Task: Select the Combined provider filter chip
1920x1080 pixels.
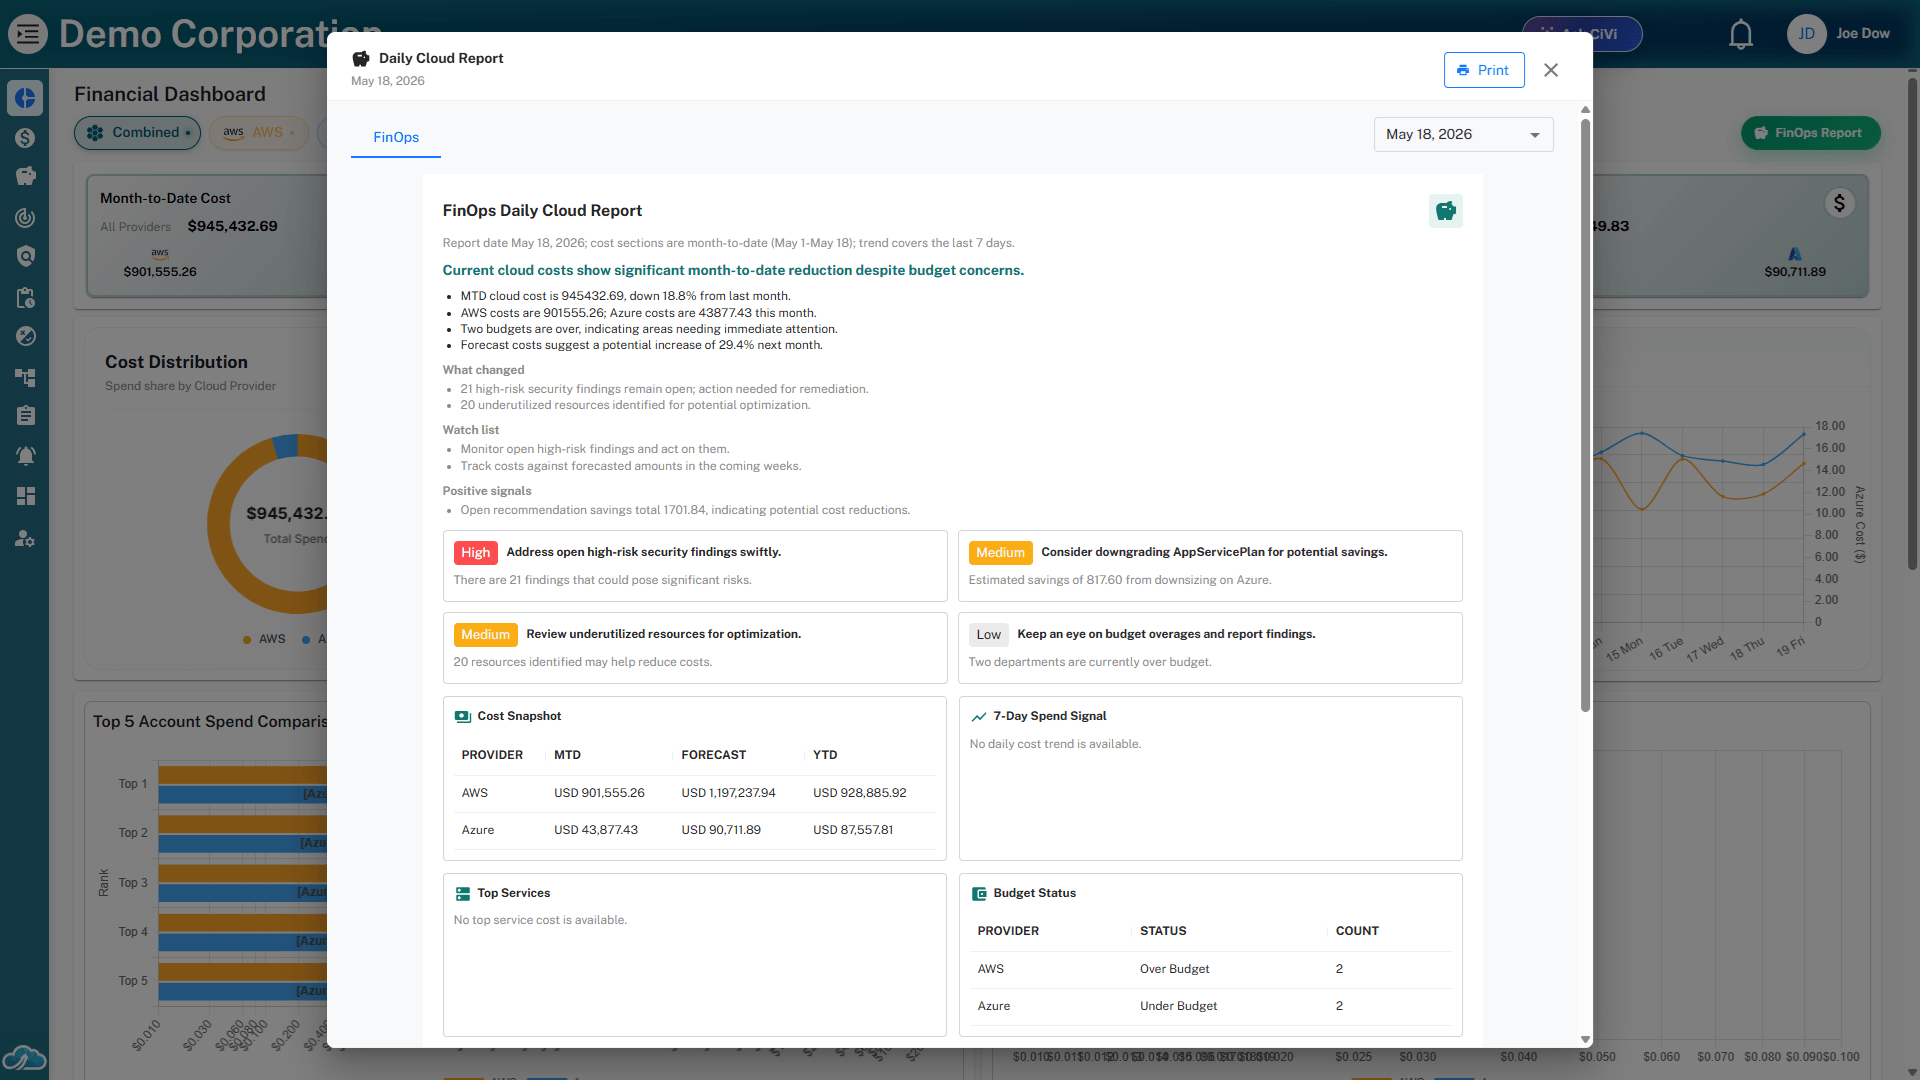Action: coord(137,133)
